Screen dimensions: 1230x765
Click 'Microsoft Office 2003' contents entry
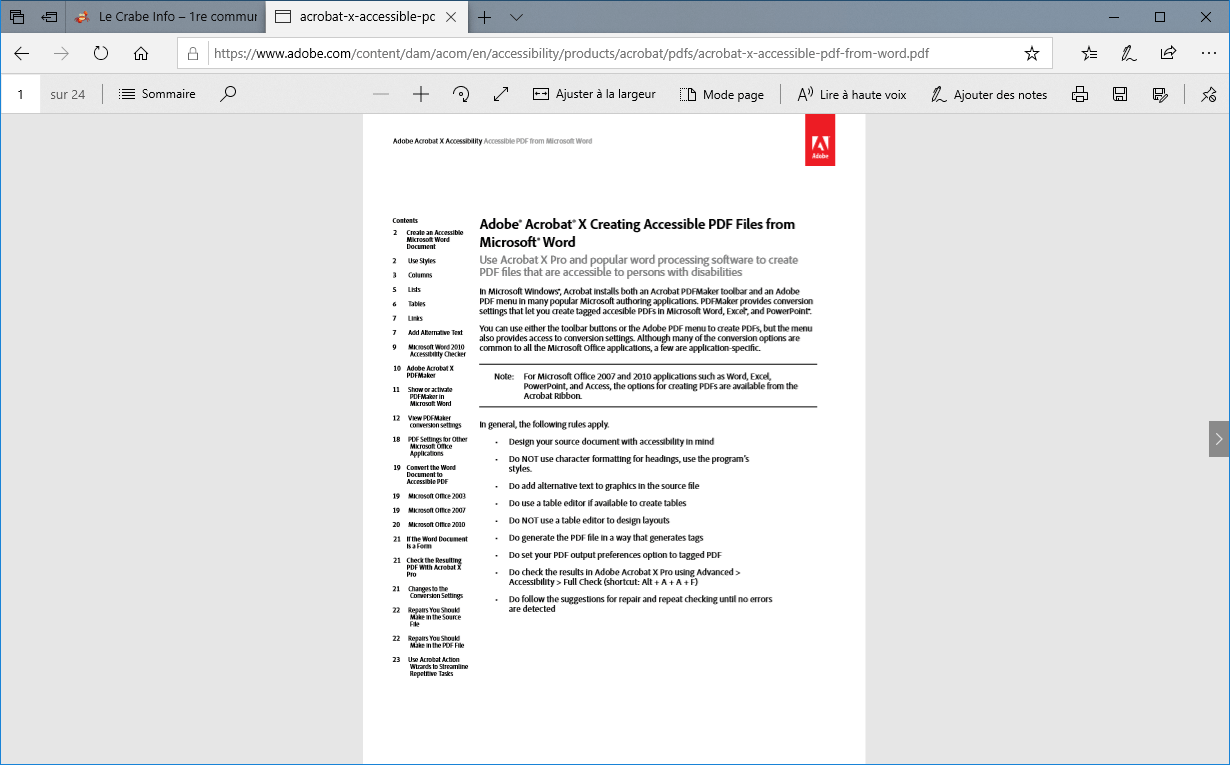click(436, 496)
